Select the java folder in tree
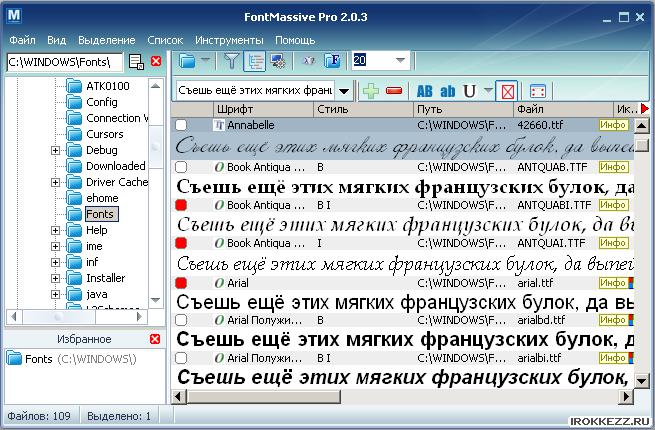The image size is (655, 430). 96,294
